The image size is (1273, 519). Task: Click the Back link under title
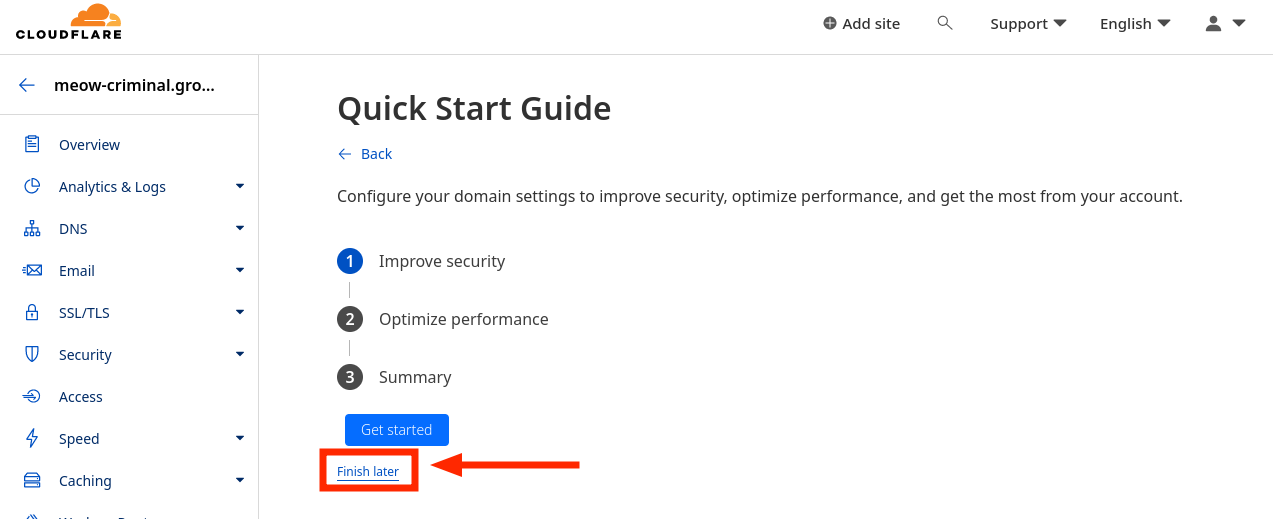[x=365, y=154]
